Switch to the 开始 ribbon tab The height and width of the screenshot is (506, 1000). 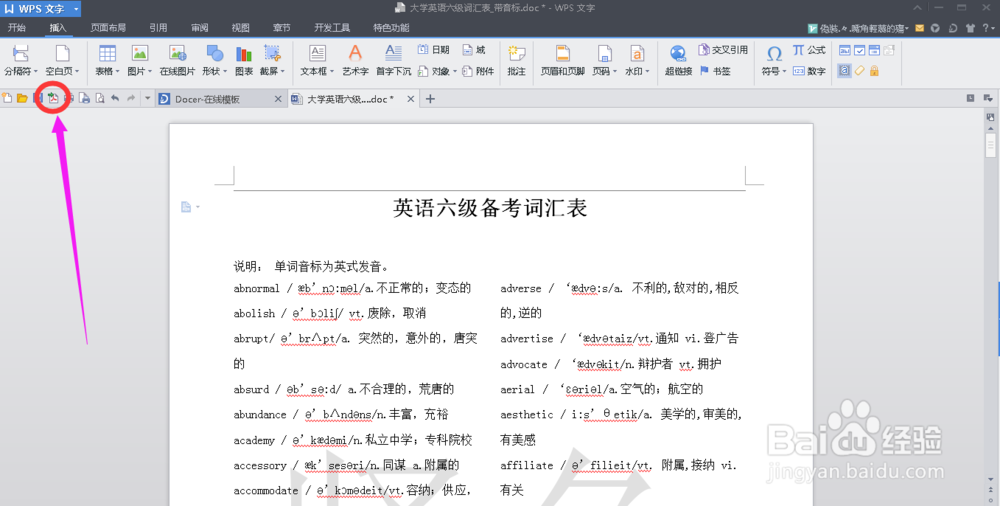[17, 27]
